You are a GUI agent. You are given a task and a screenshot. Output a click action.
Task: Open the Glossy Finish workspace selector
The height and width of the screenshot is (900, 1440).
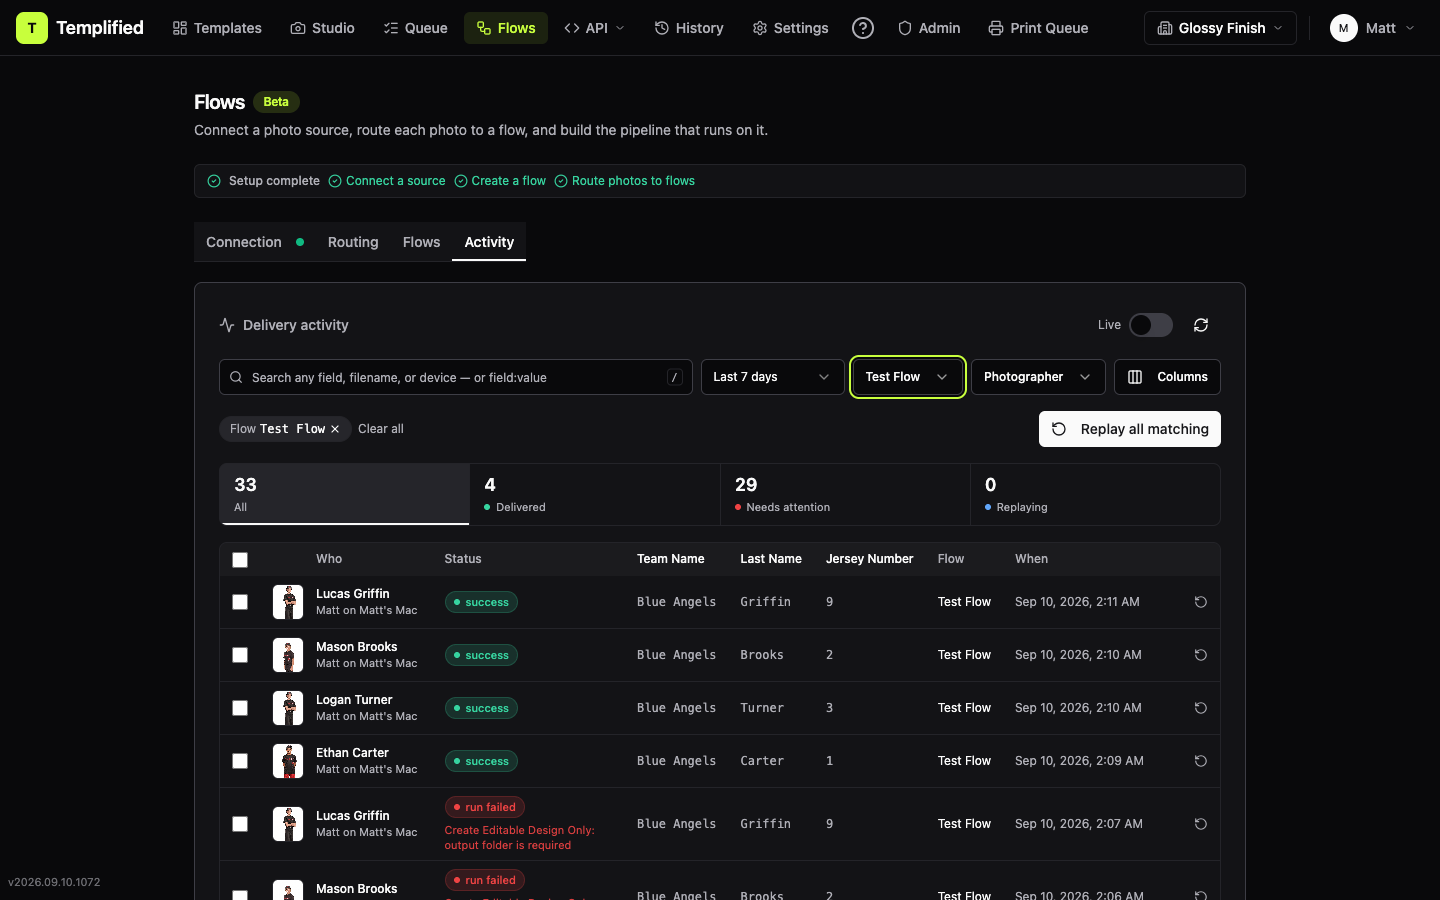pyautogui.click(x=1220, y=28)
